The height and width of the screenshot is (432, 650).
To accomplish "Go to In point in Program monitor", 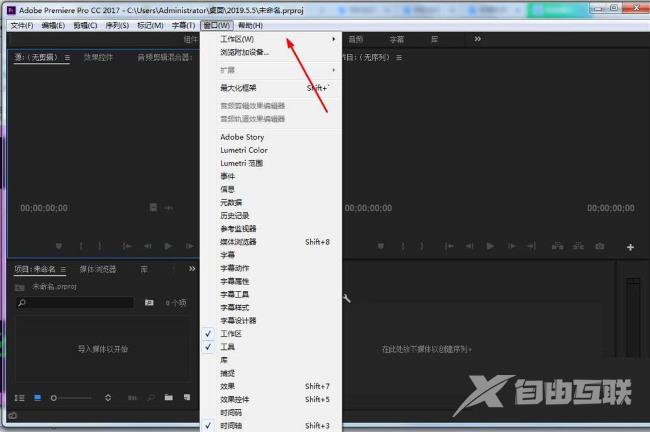I will [449, 246].
